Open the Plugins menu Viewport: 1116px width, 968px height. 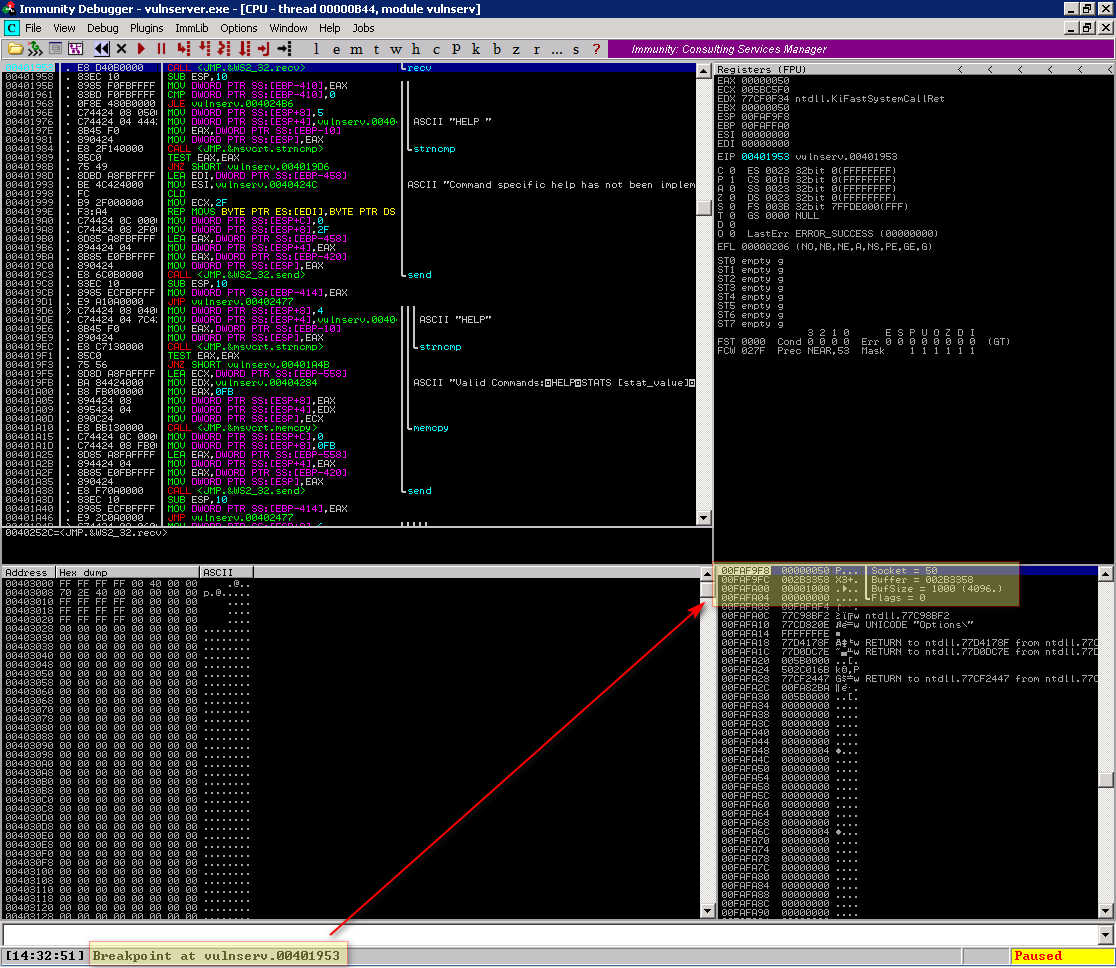point(147,28)
